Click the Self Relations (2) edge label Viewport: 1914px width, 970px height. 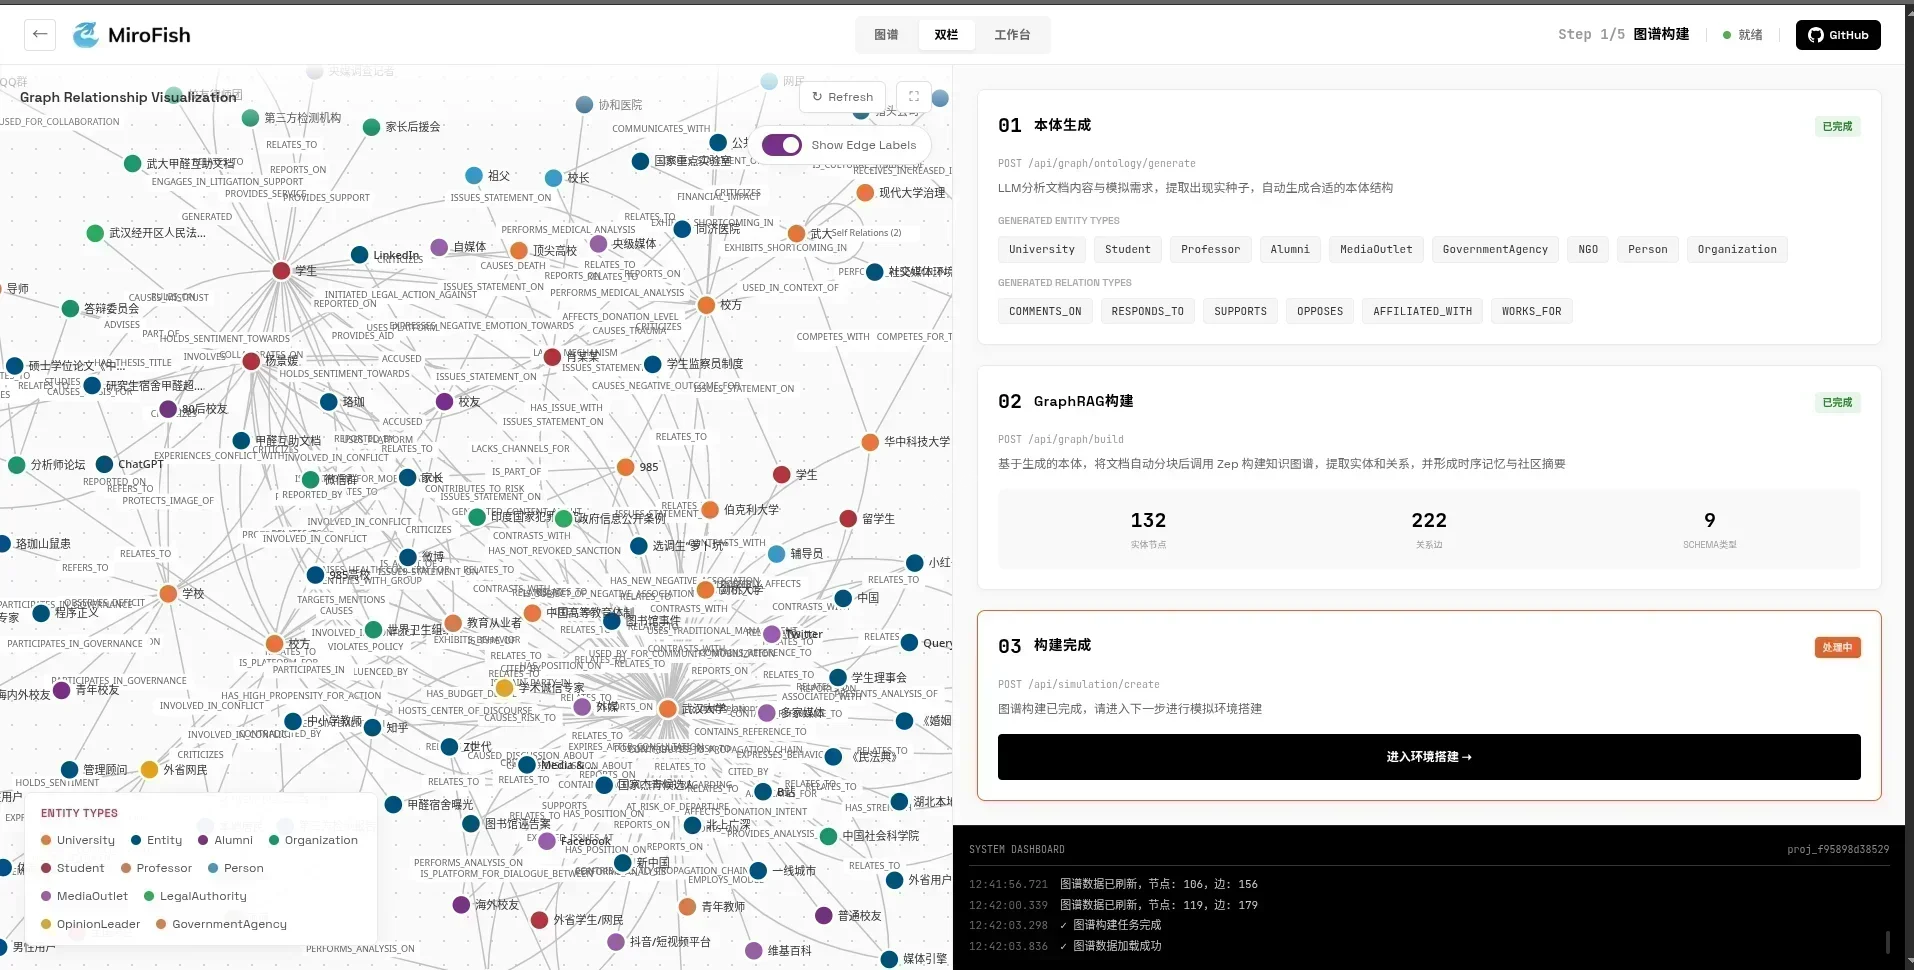[x=866, y=233]
